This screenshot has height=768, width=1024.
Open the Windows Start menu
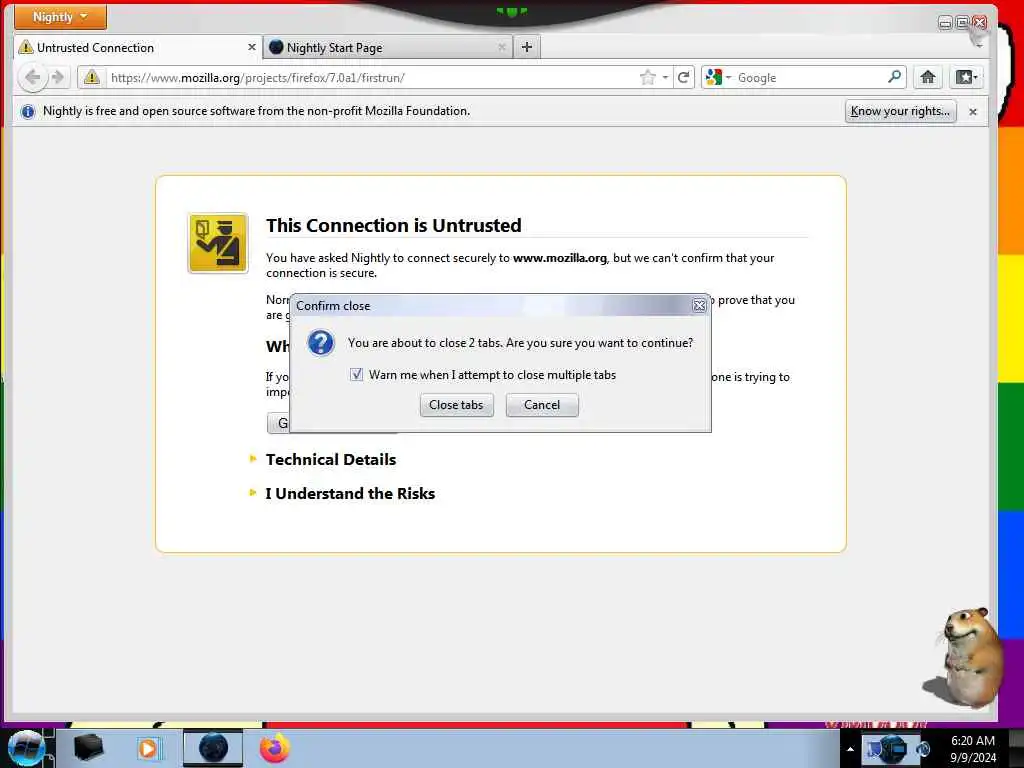[26, 748]
